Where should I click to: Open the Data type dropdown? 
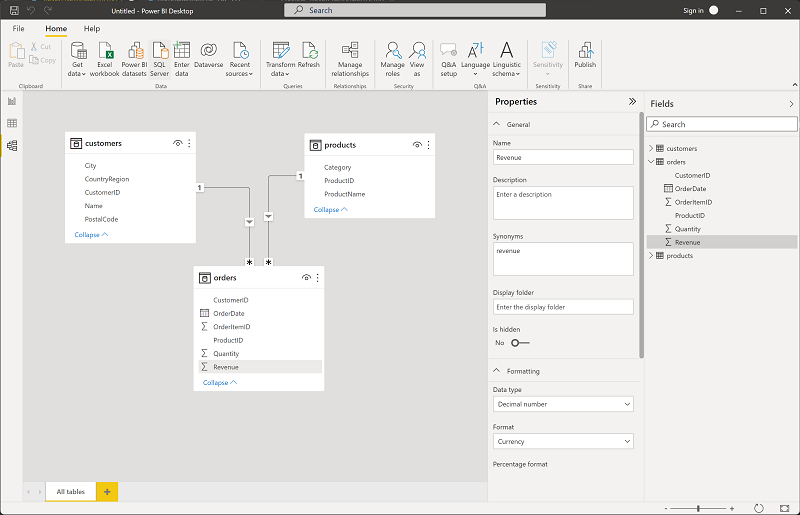[x=563, y=404]
